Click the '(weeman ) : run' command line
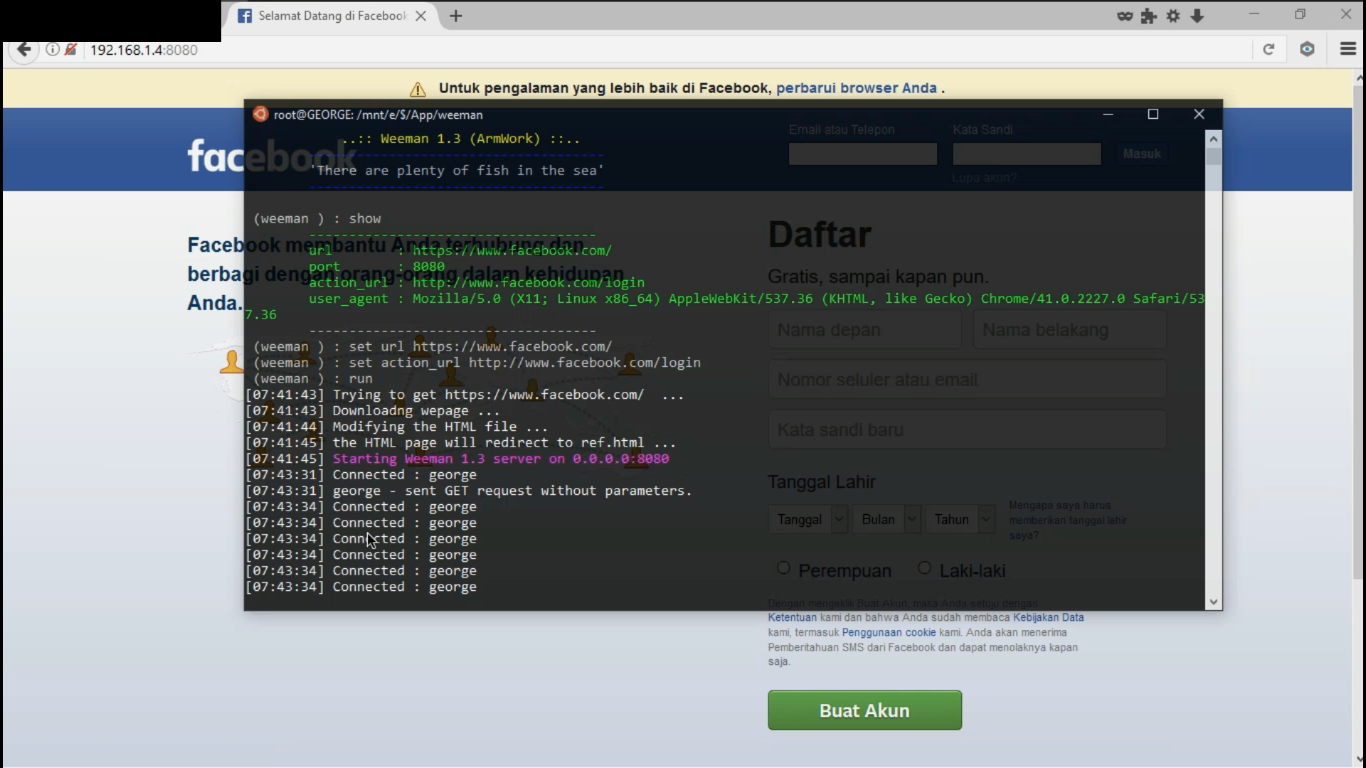Screen dimensions: 1366x768 coord(313,379)
